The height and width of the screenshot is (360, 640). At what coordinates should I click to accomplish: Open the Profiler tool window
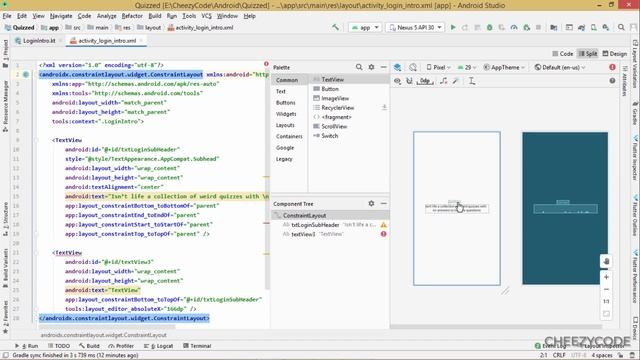click(x=121, y=346)
